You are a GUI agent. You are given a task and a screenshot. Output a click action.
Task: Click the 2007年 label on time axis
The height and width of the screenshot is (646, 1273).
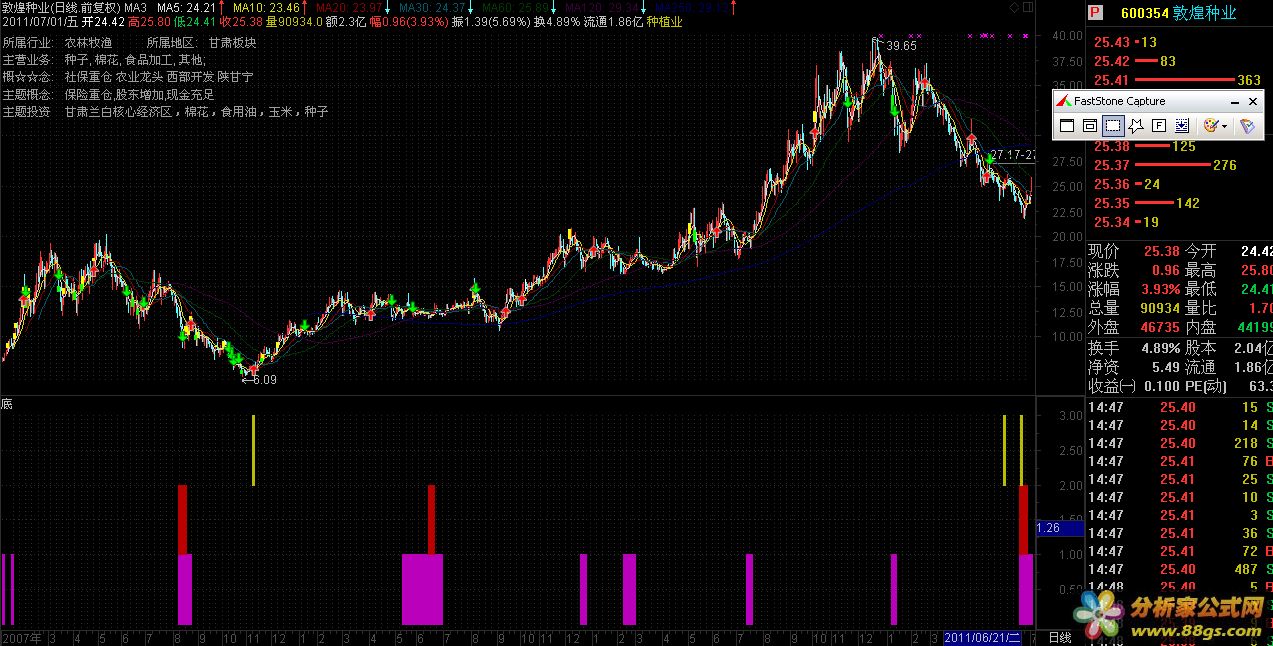click(x=20, y=637)
